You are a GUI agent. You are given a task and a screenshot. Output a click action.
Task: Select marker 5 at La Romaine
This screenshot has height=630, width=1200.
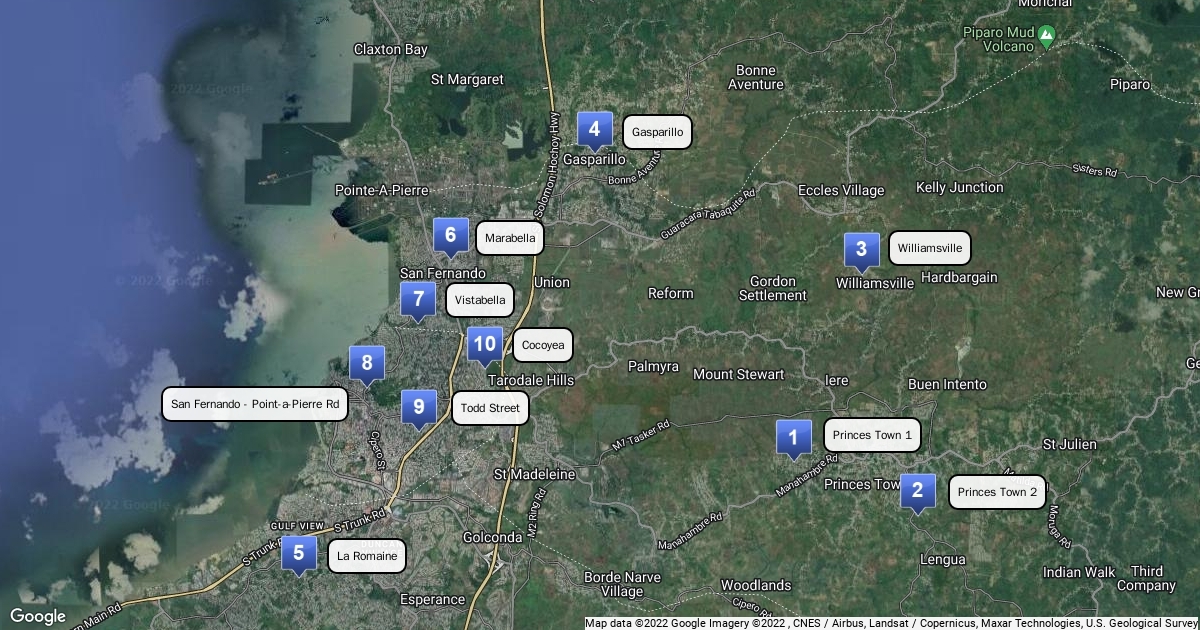[x=298, y=554]
